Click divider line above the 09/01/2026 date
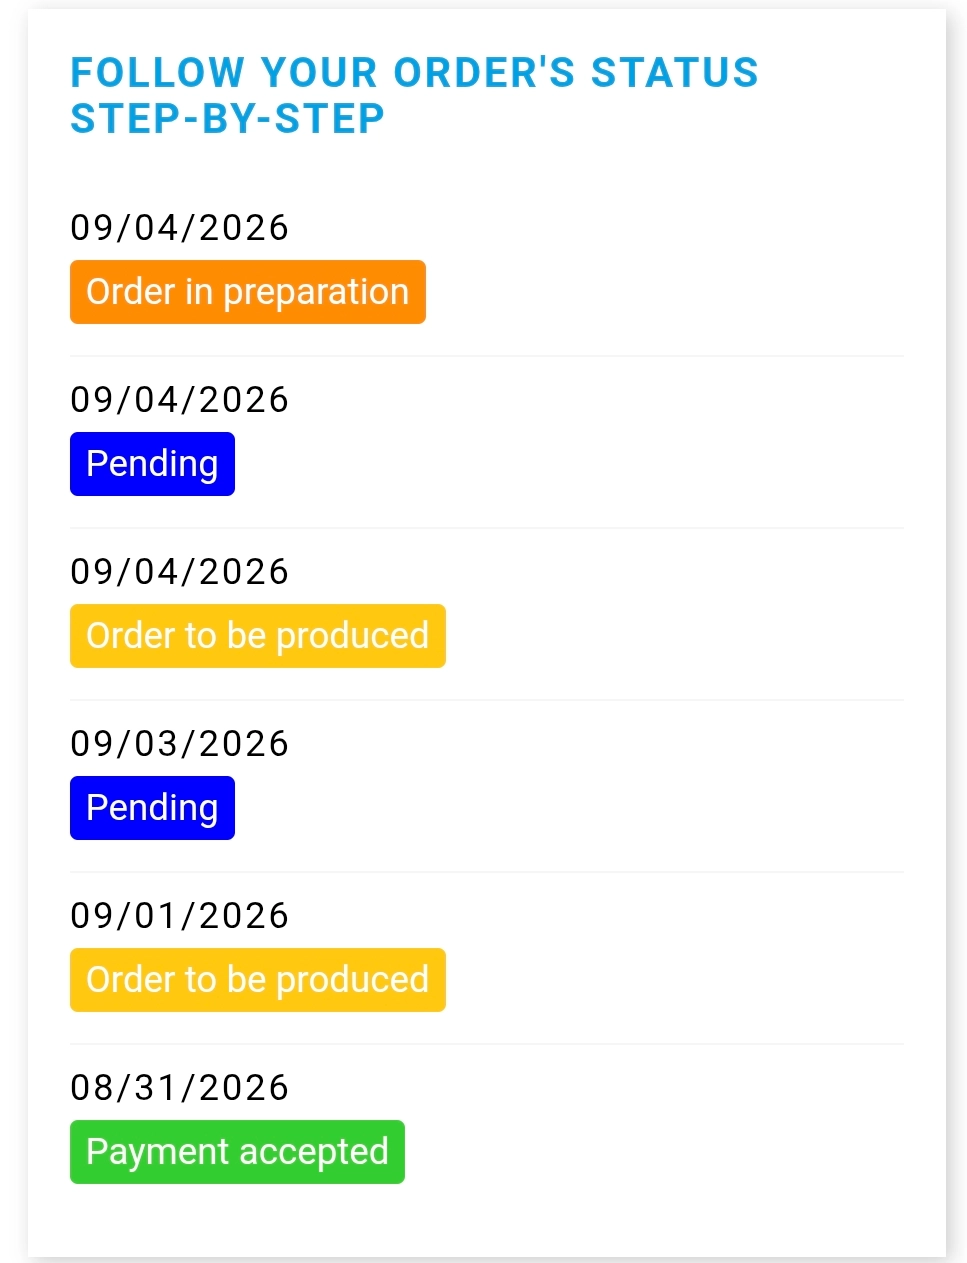Screen dimensions: 967x1263 (x=487, y=872)
